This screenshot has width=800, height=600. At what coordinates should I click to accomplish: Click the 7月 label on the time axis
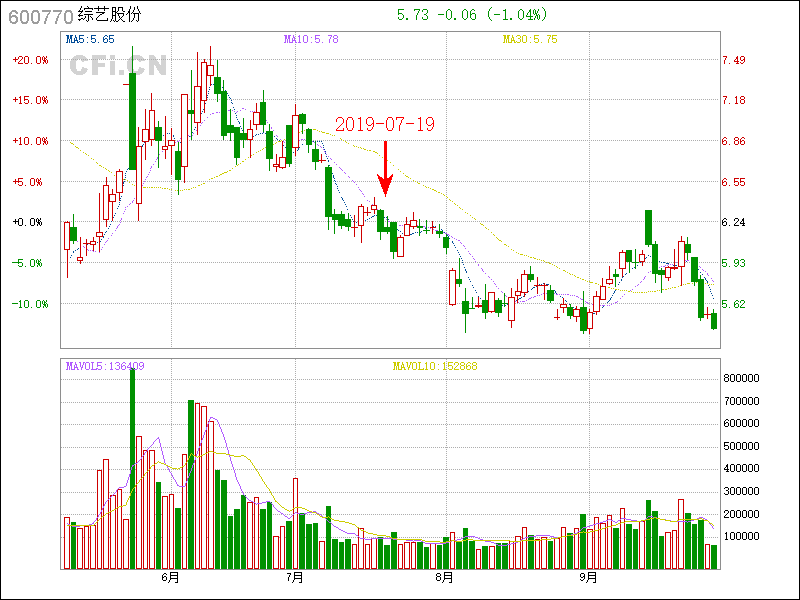coord(295,578)
